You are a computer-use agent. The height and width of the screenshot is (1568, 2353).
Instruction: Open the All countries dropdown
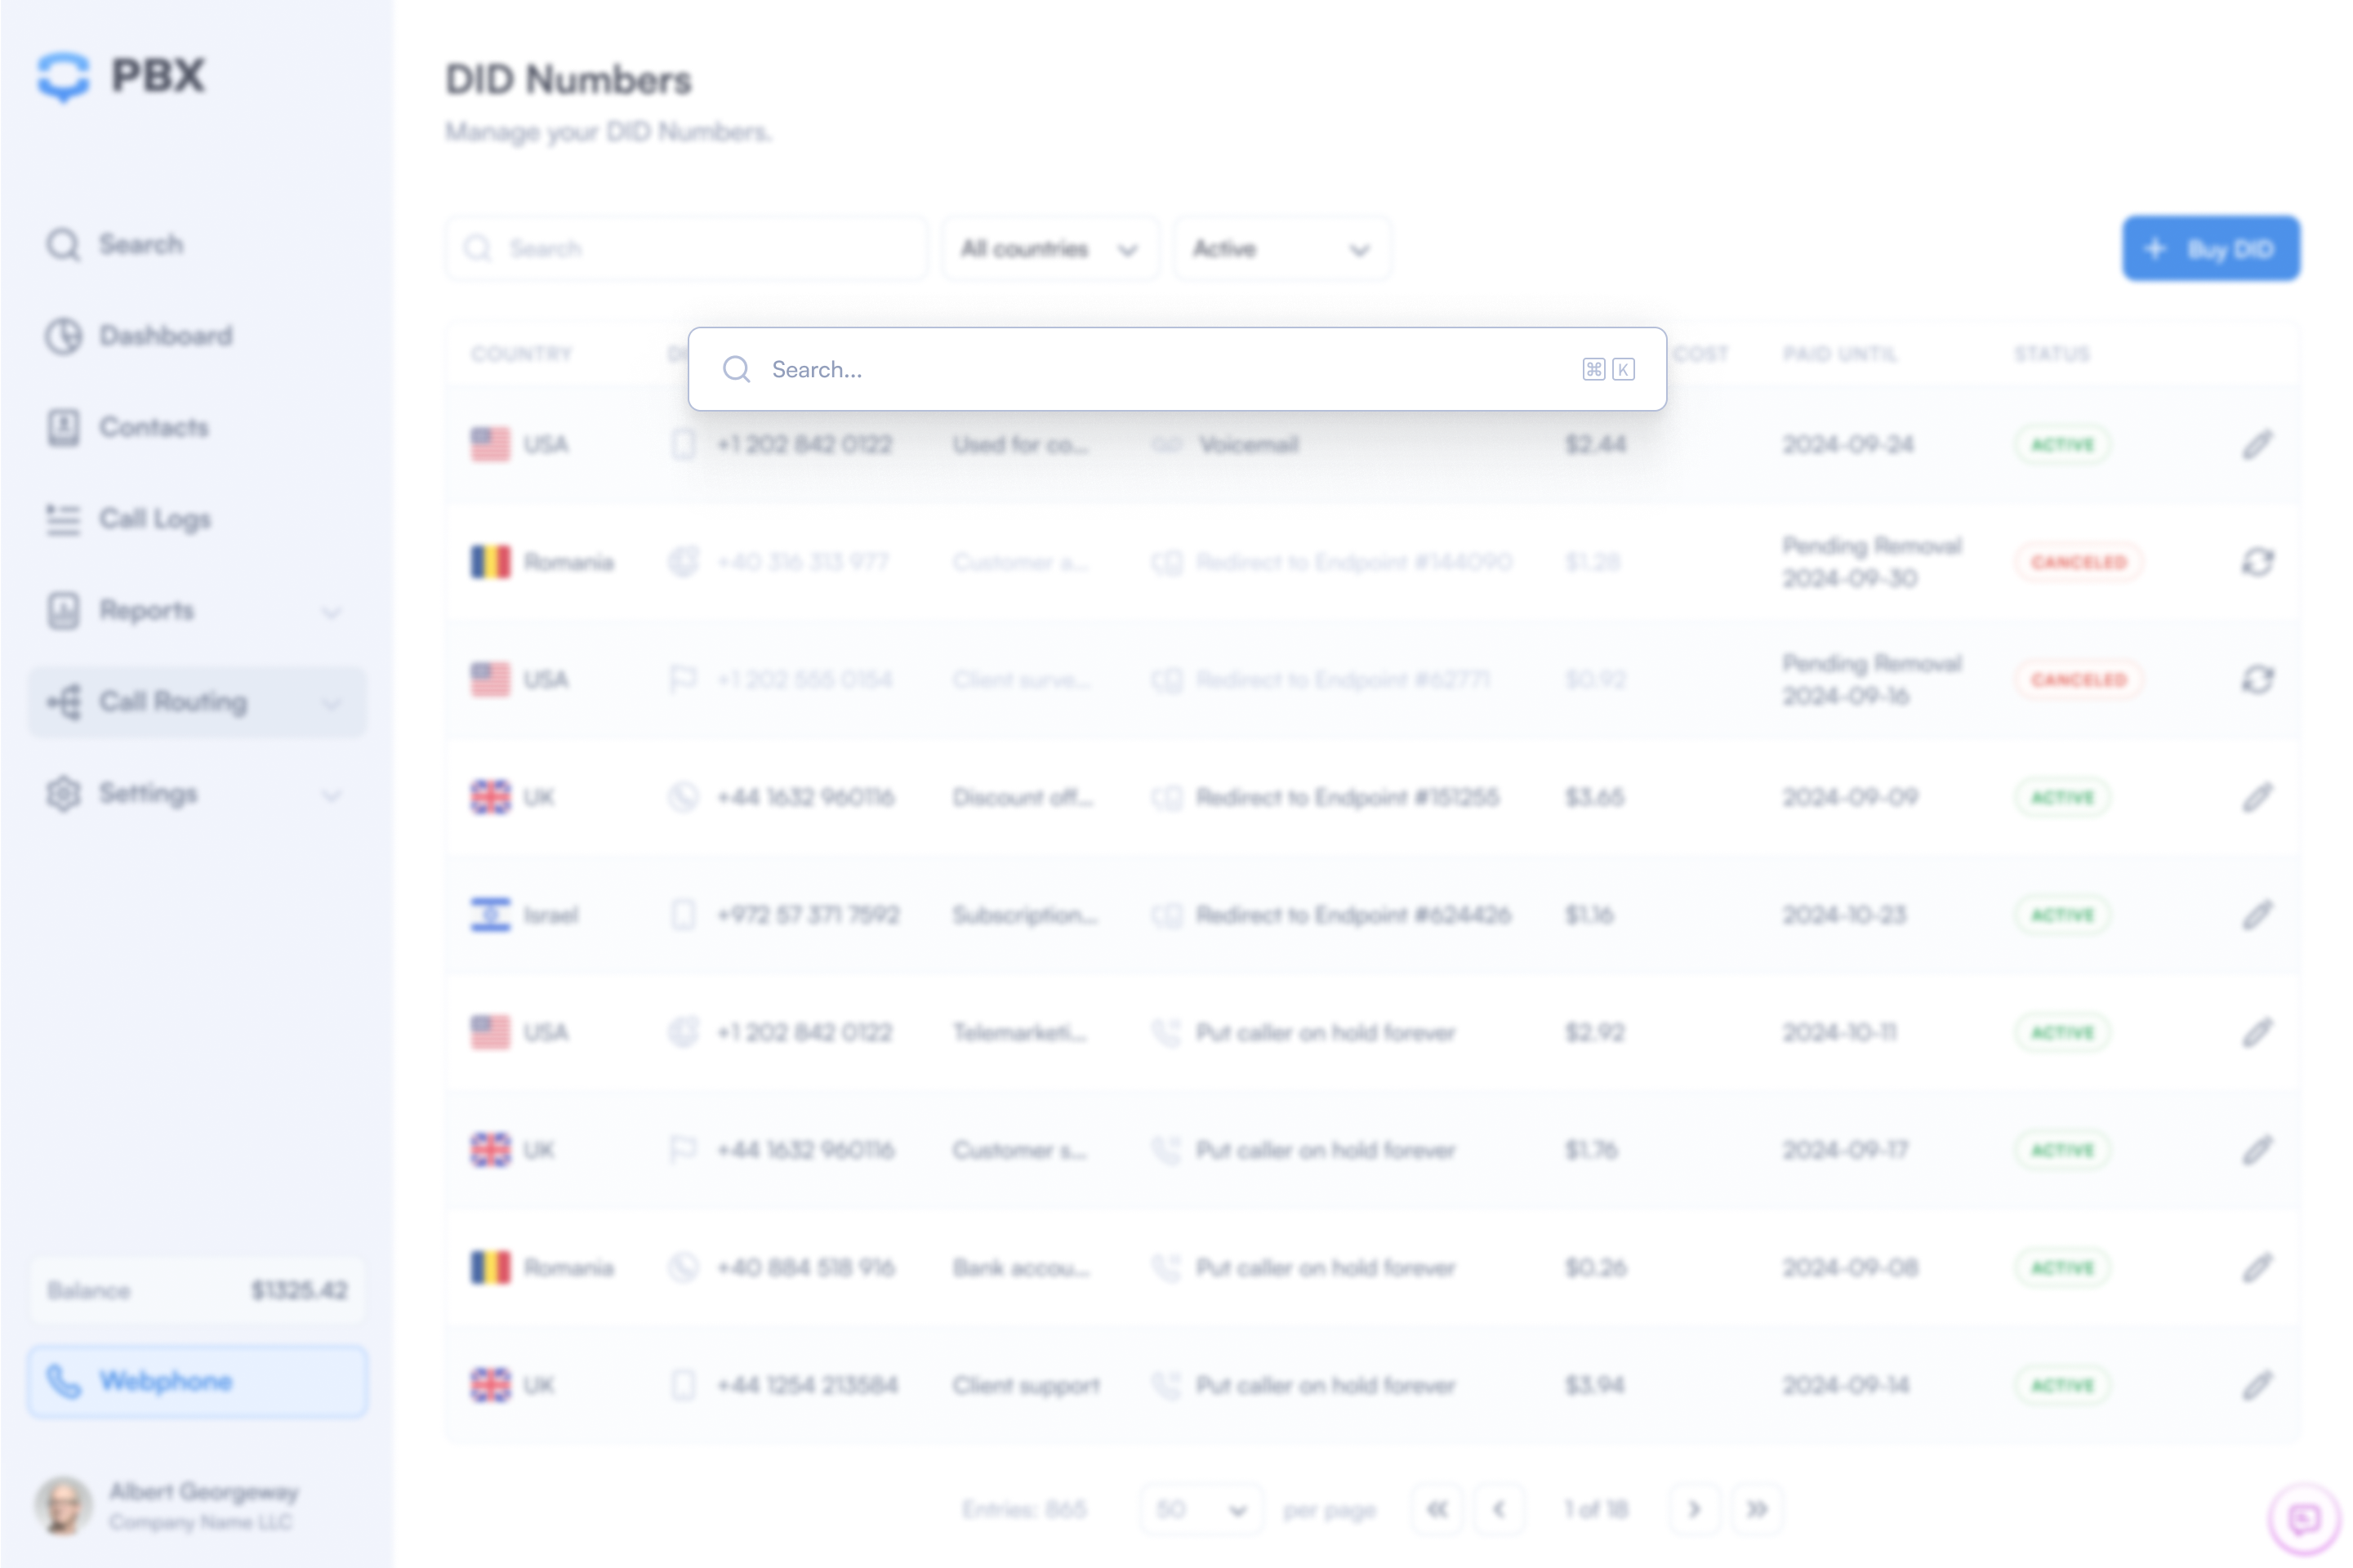click(x=1049, y=249)
